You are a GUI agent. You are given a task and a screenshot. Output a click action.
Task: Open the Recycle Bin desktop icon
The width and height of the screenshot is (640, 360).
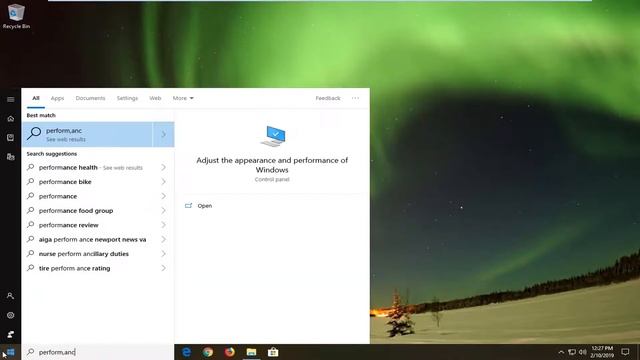16,16
